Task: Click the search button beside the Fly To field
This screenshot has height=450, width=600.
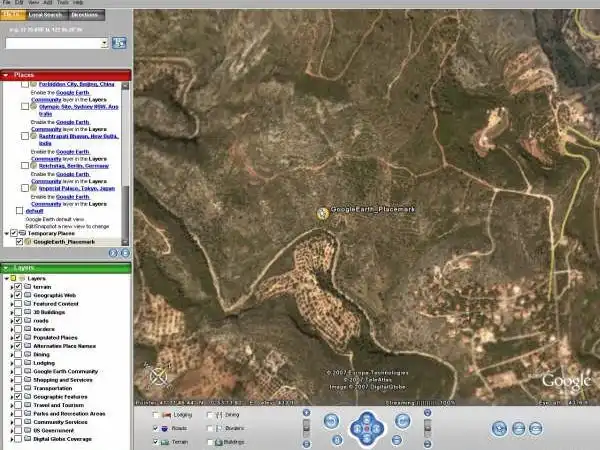Action: coord(119,43)
